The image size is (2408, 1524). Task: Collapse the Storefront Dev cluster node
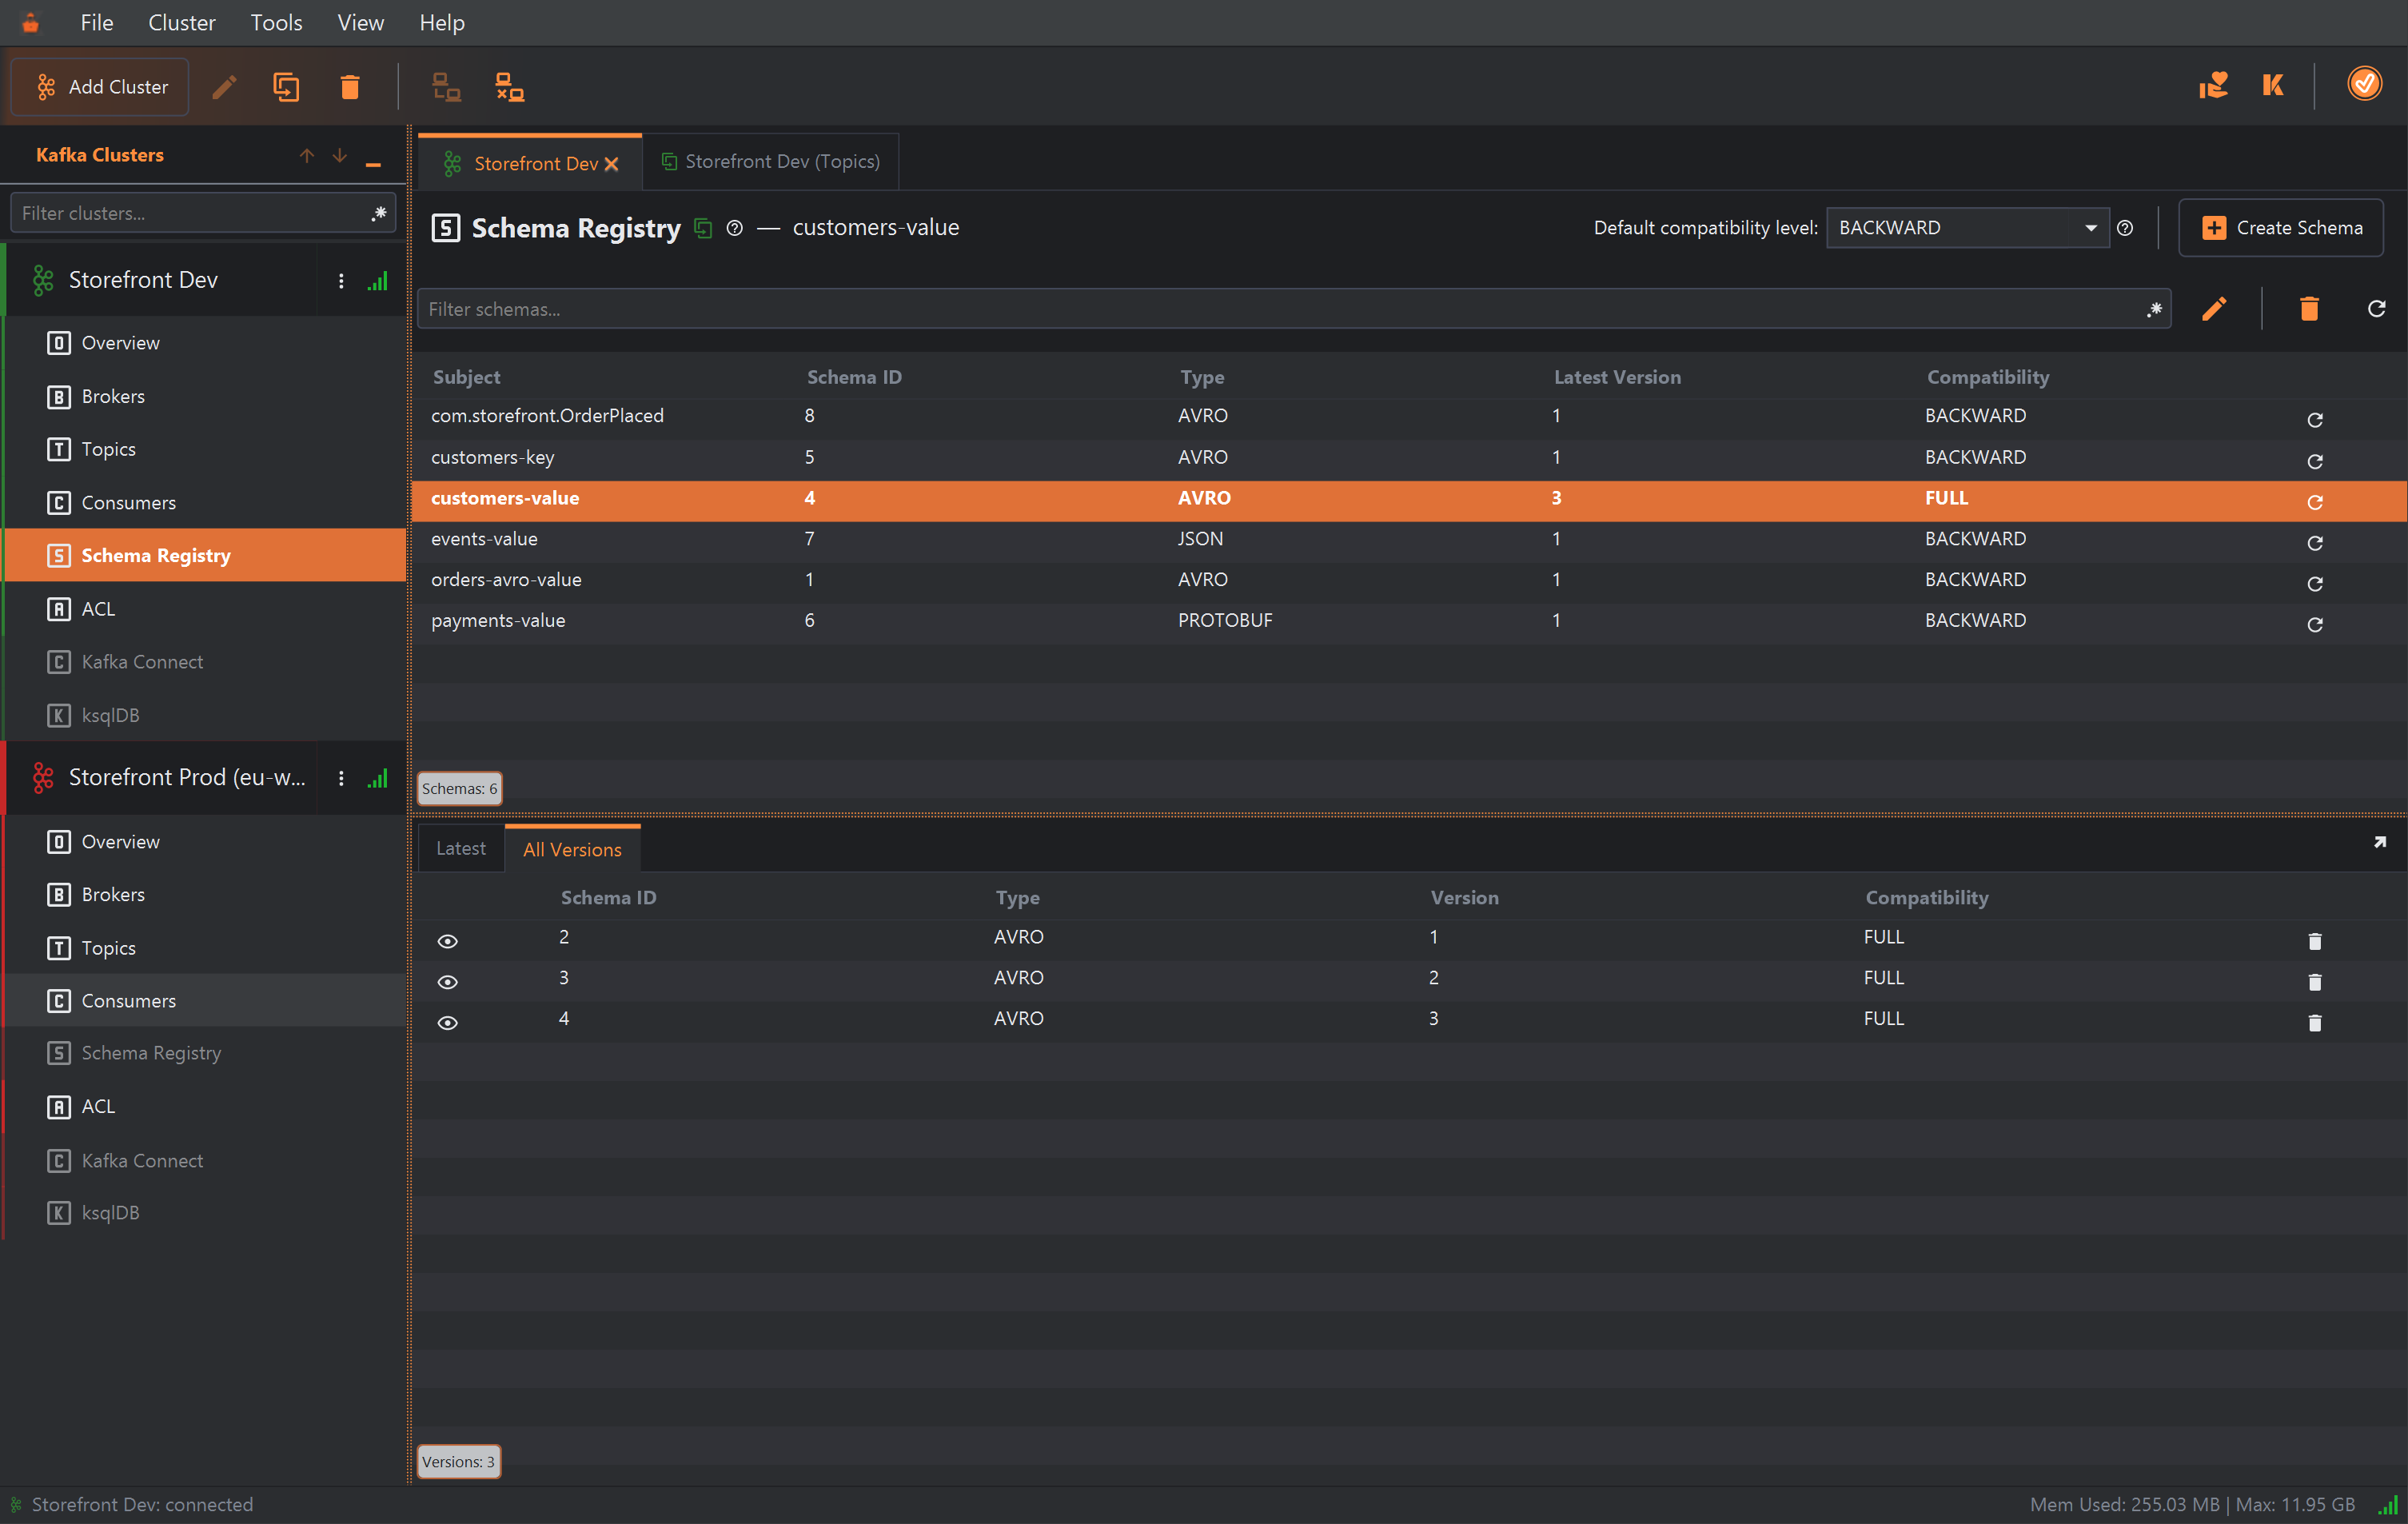pos(43,280)
